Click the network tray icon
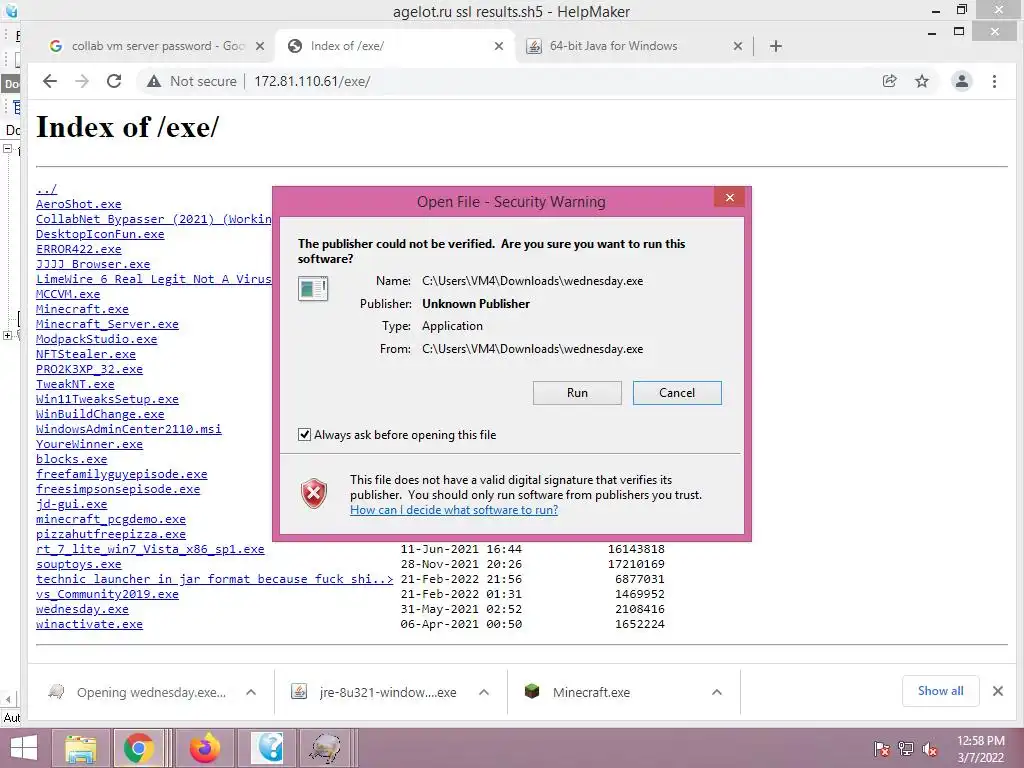 point(906,749)
